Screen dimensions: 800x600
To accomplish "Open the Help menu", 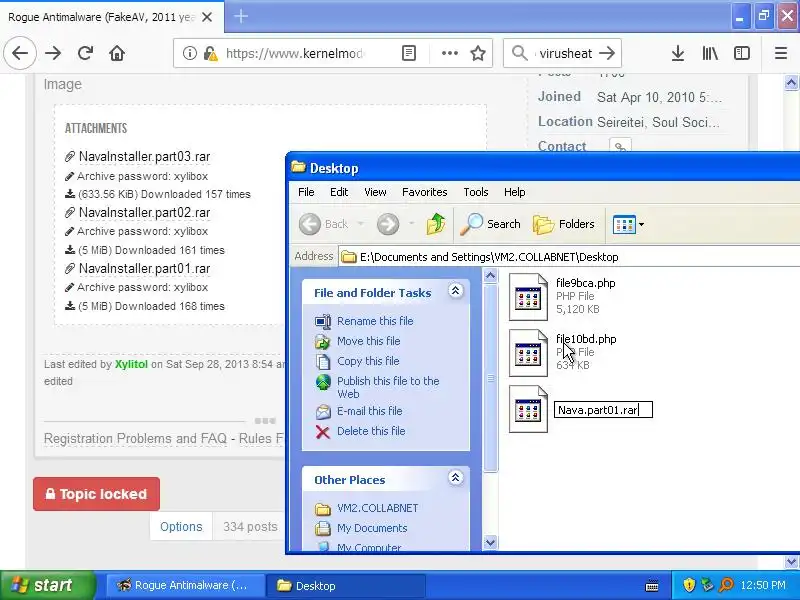I will [514, 192].
